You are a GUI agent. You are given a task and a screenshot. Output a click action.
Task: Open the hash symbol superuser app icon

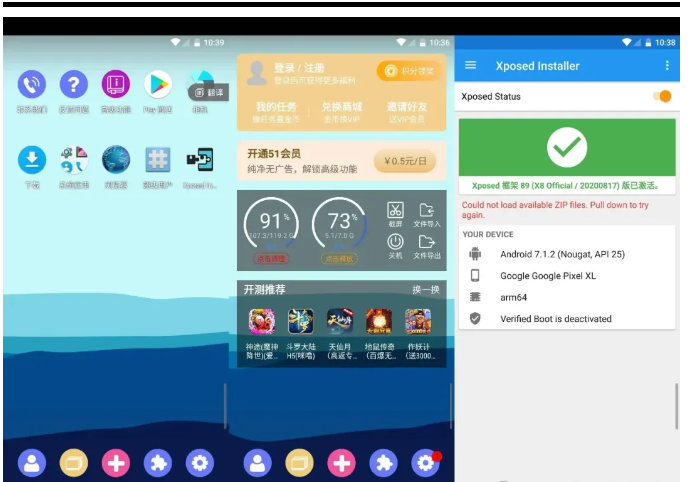158,161
